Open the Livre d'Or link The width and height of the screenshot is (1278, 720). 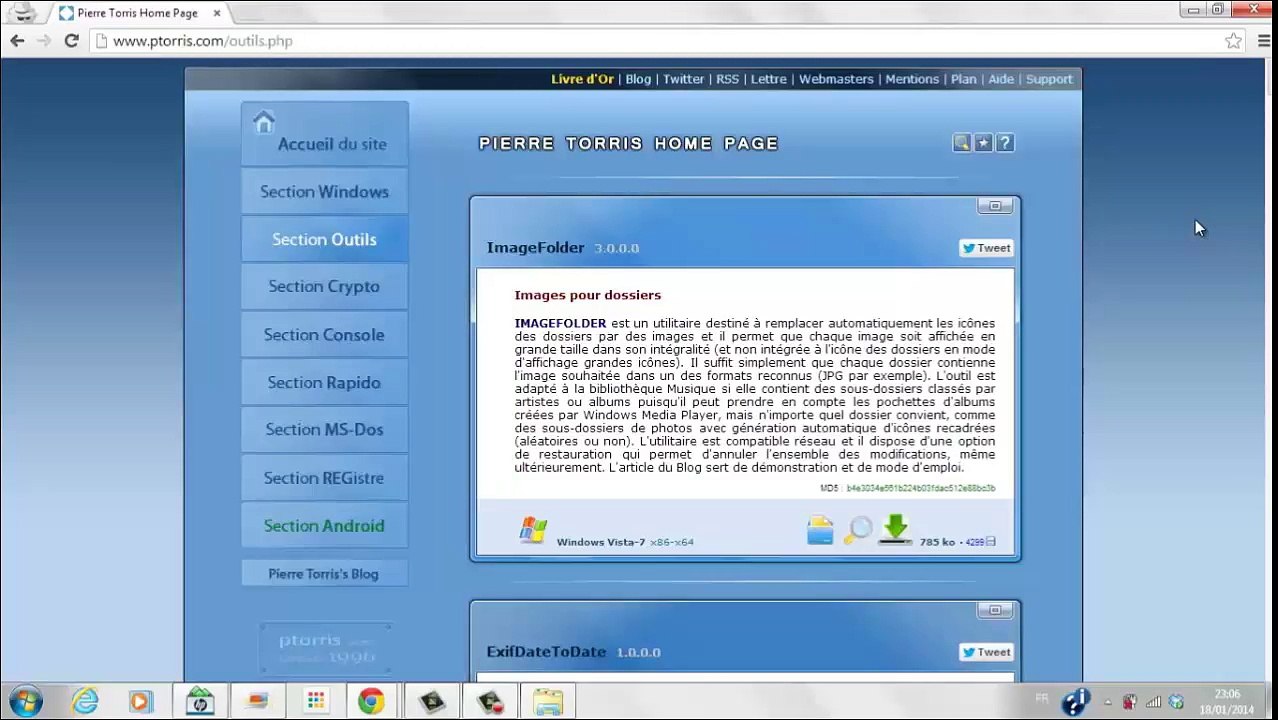582,79
